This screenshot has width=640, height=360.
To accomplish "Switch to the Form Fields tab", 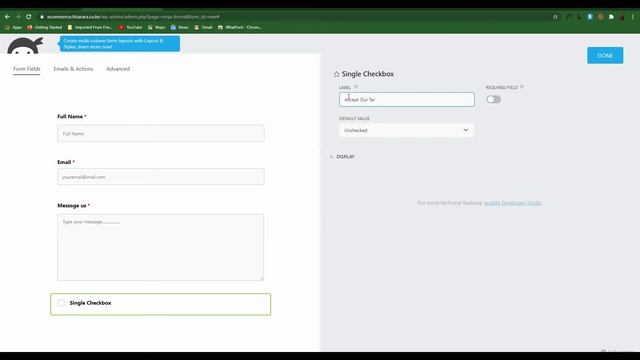I will tap(27, 69).
